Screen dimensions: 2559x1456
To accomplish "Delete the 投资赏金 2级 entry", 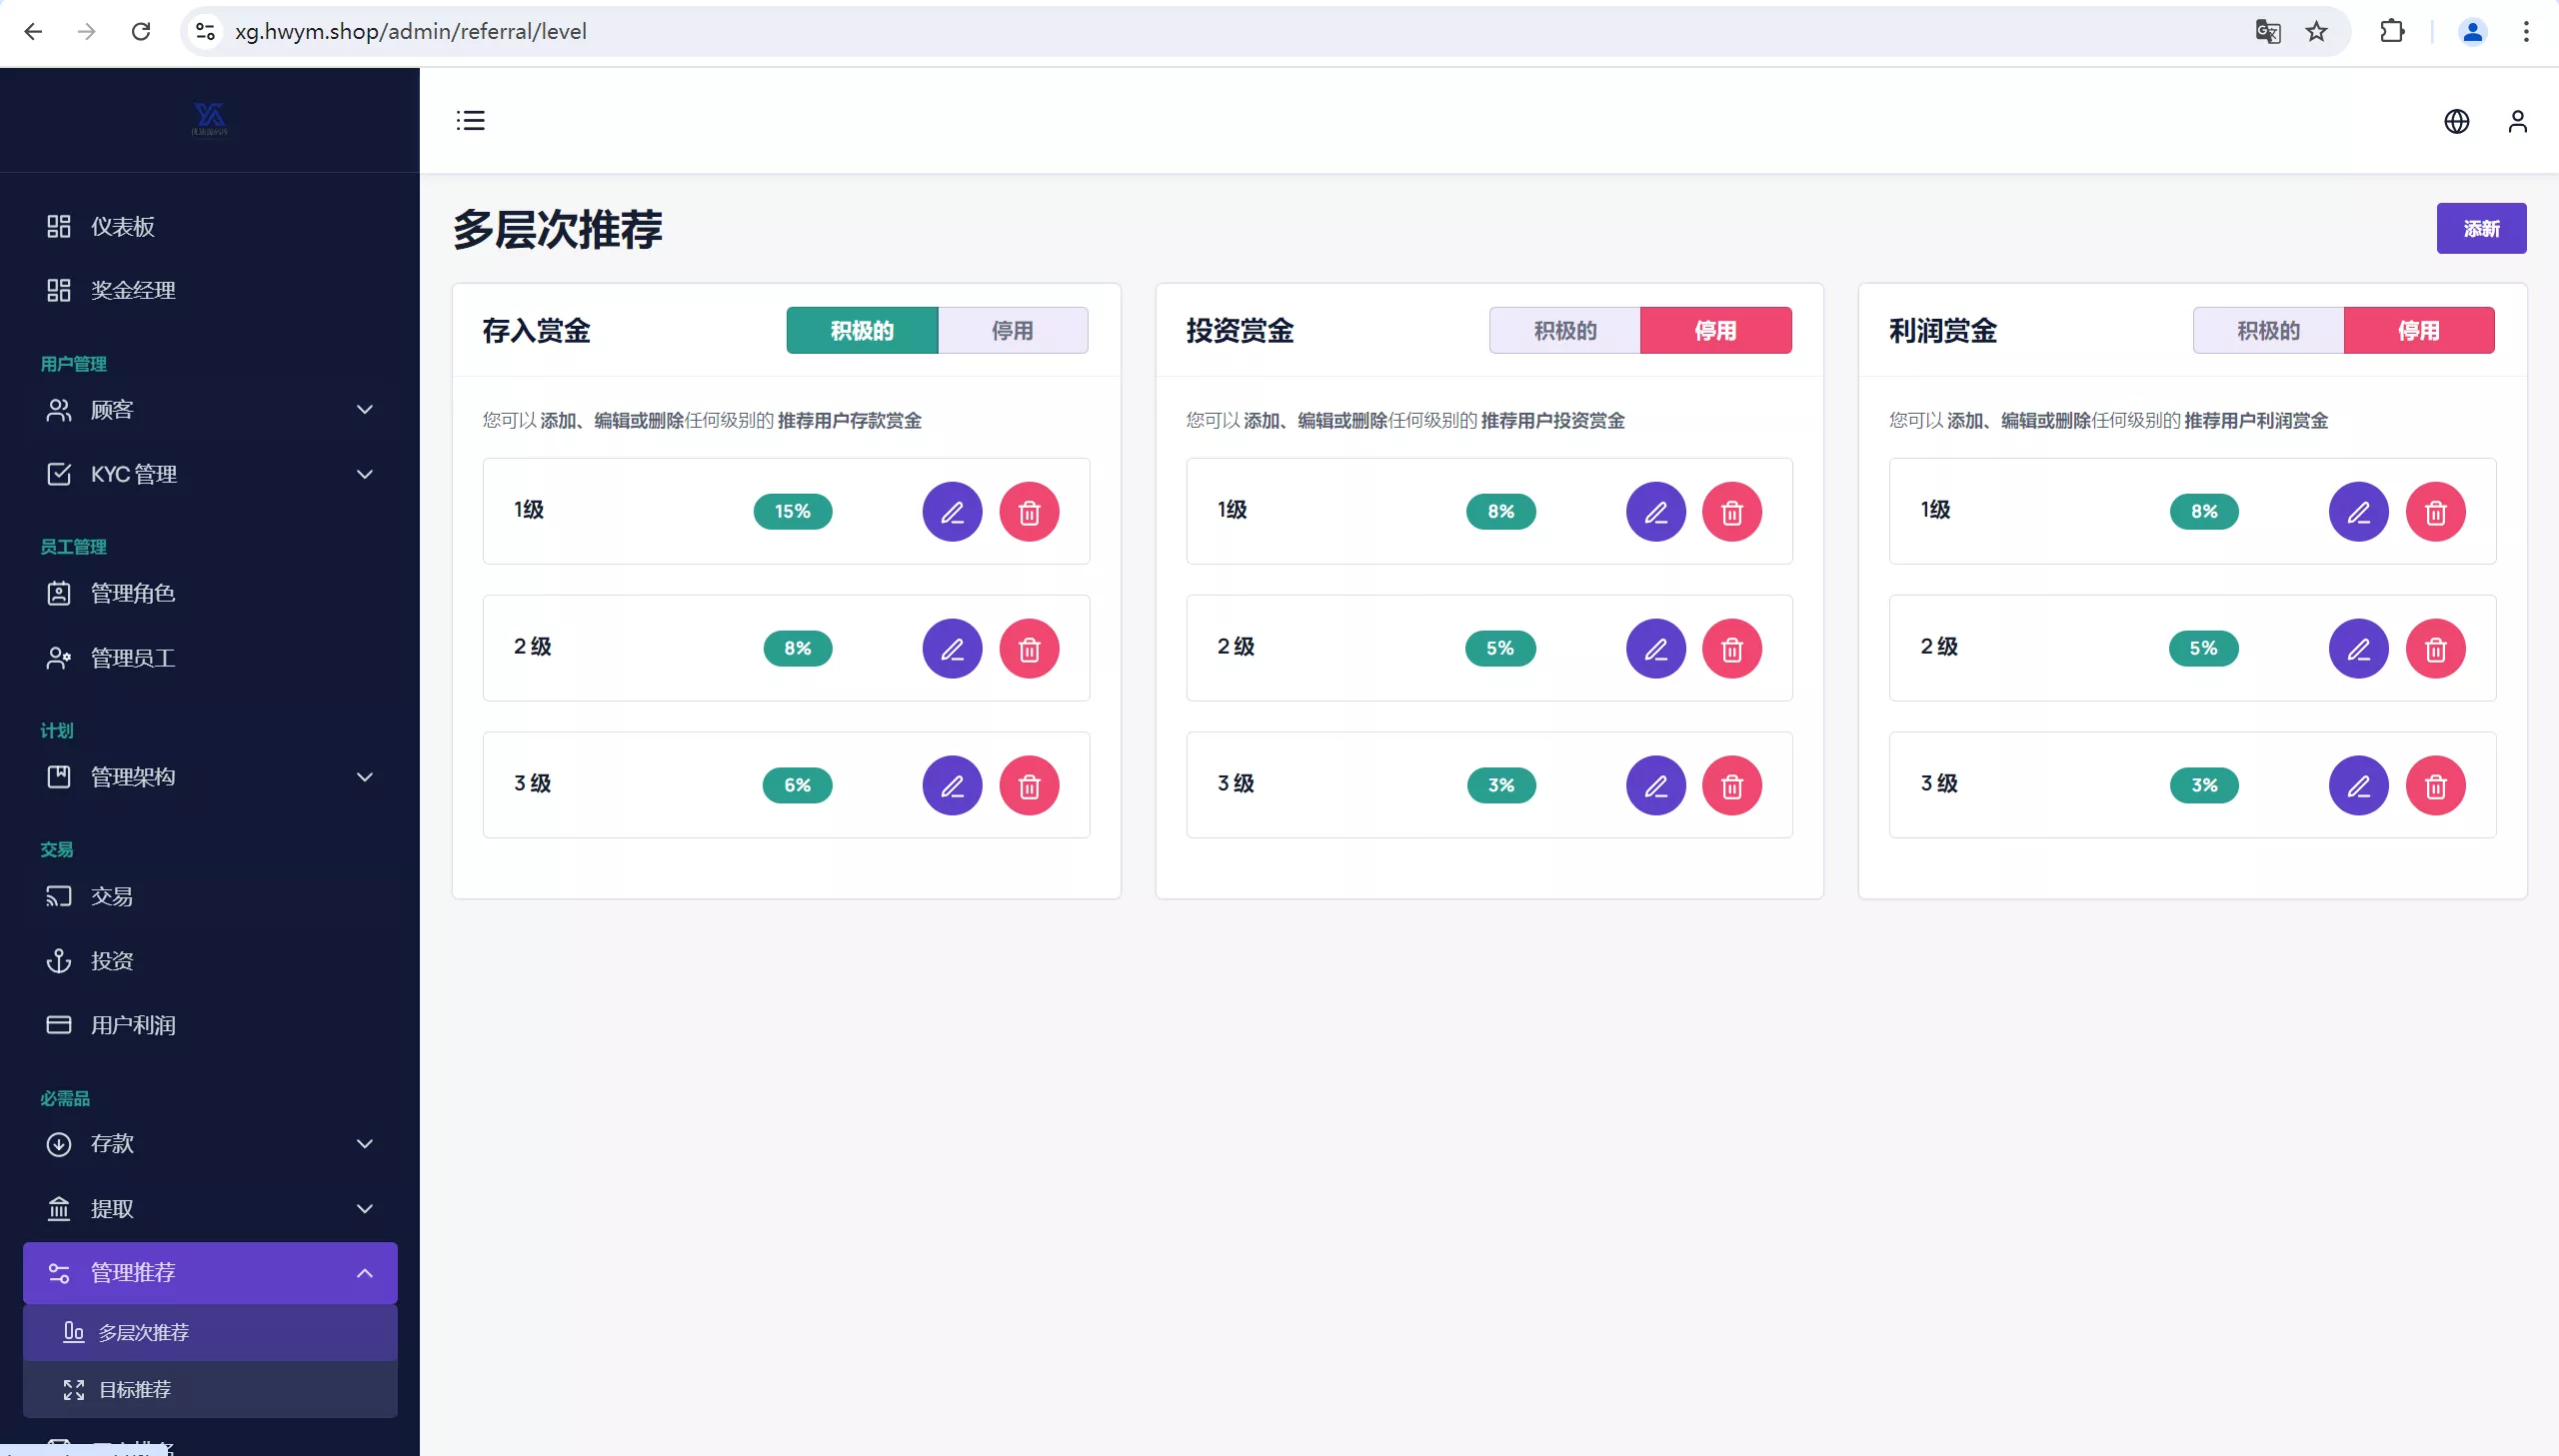I will (x=1731, y=648).
